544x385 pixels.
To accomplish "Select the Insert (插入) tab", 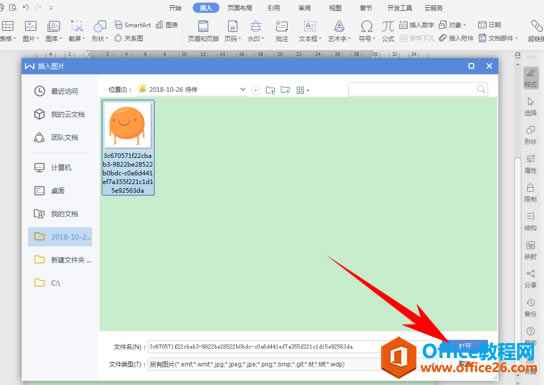I will [206, 8].
